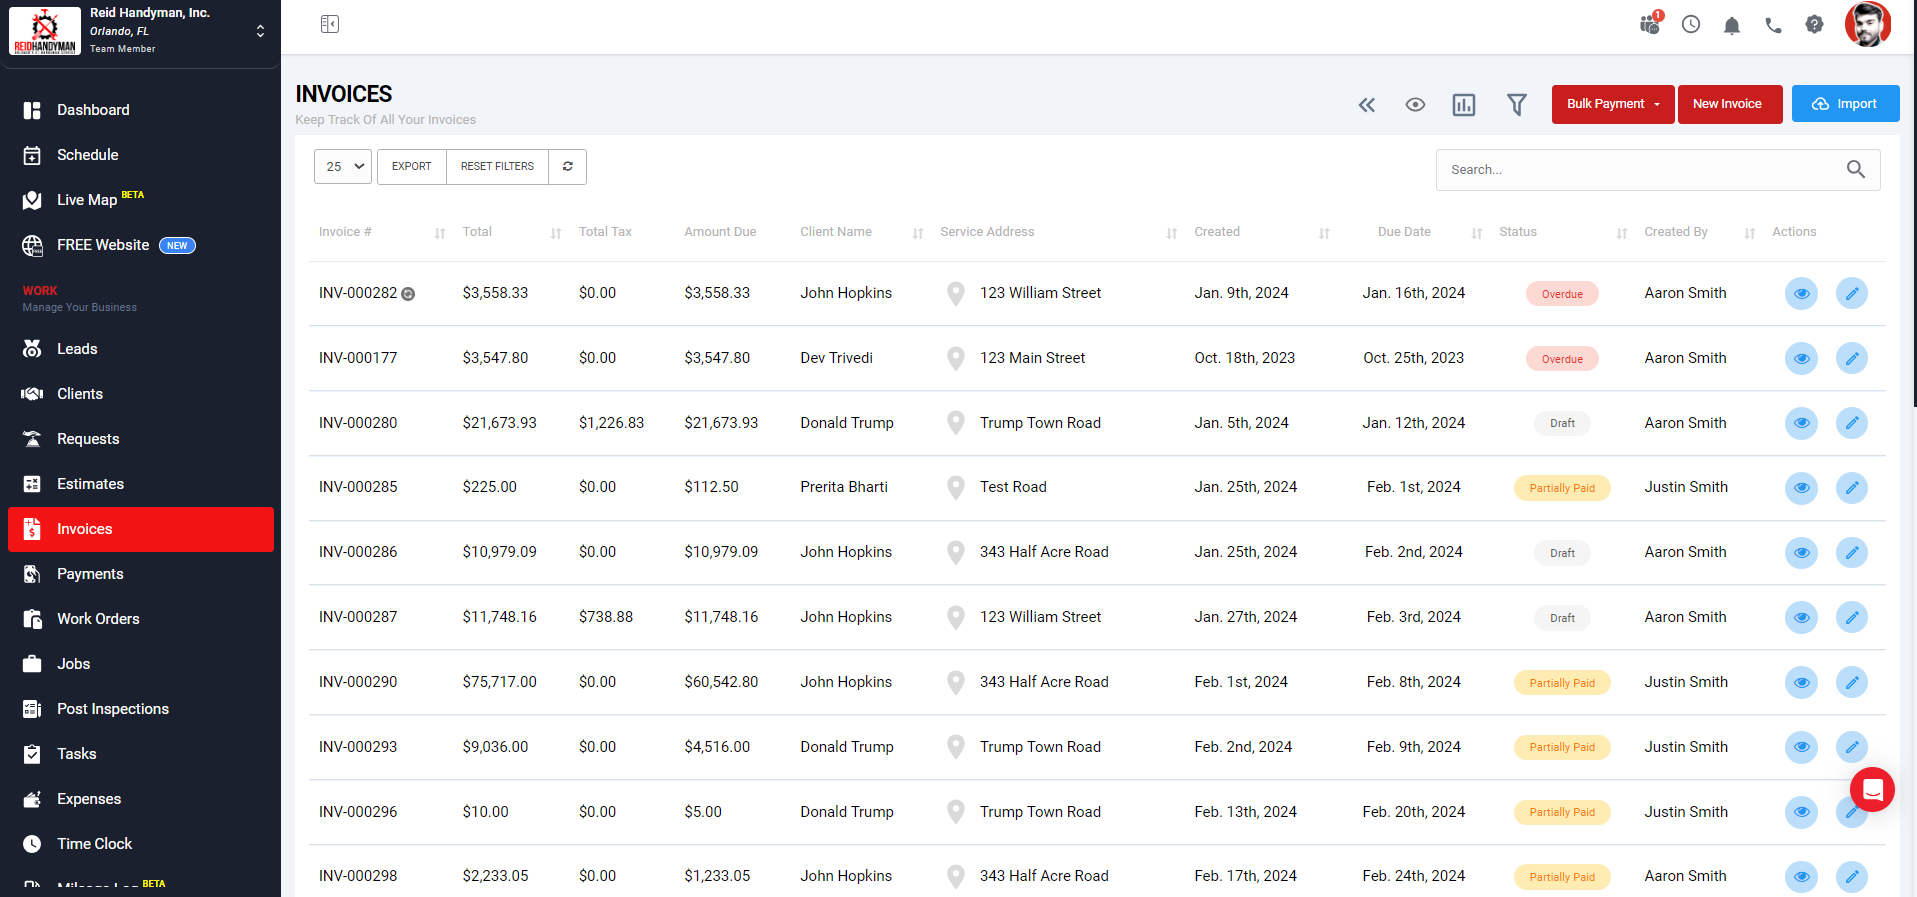This screenshot has width=1917, height=897.
Task: Click into the invoice Search field
Action: [1640, 170]
